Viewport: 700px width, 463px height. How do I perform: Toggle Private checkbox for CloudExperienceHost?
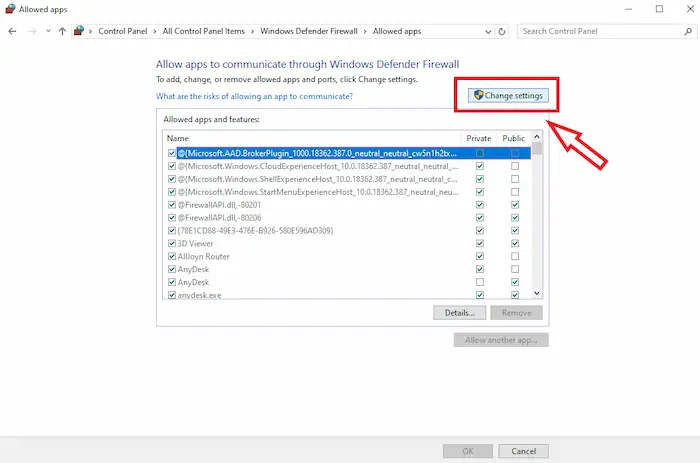[x=479, y=166]
